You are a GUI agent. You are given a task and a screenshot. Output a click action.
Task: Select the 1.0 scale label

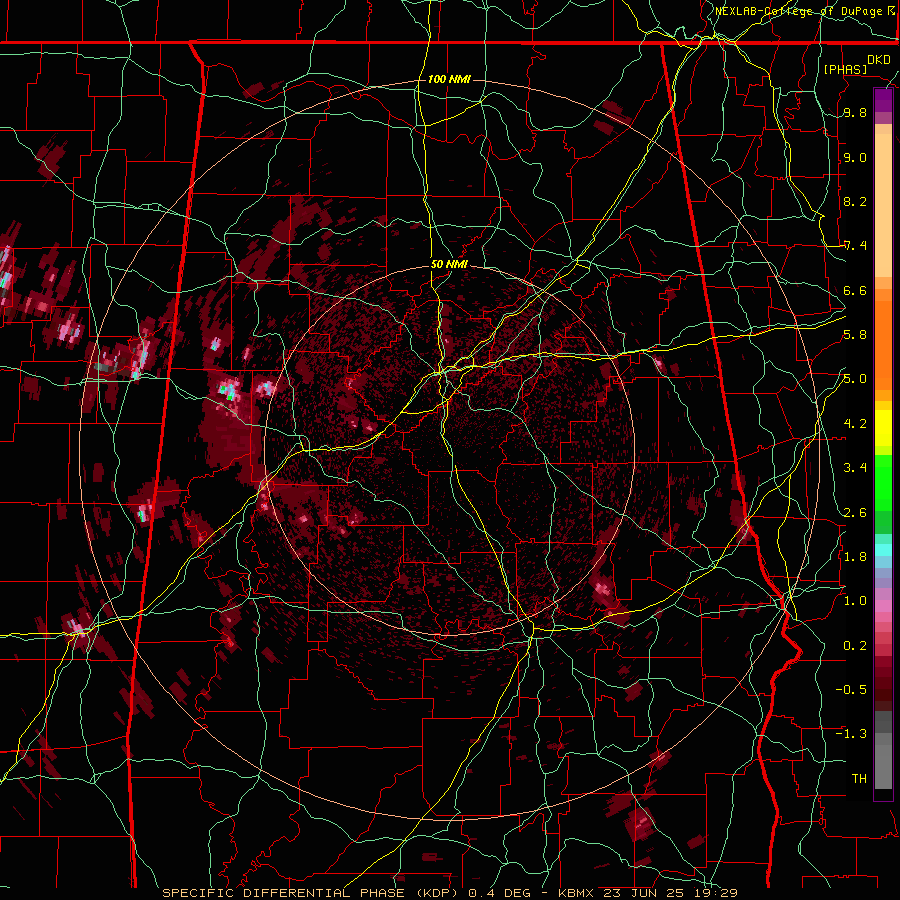pyautogui.click(x=855, y=601)
